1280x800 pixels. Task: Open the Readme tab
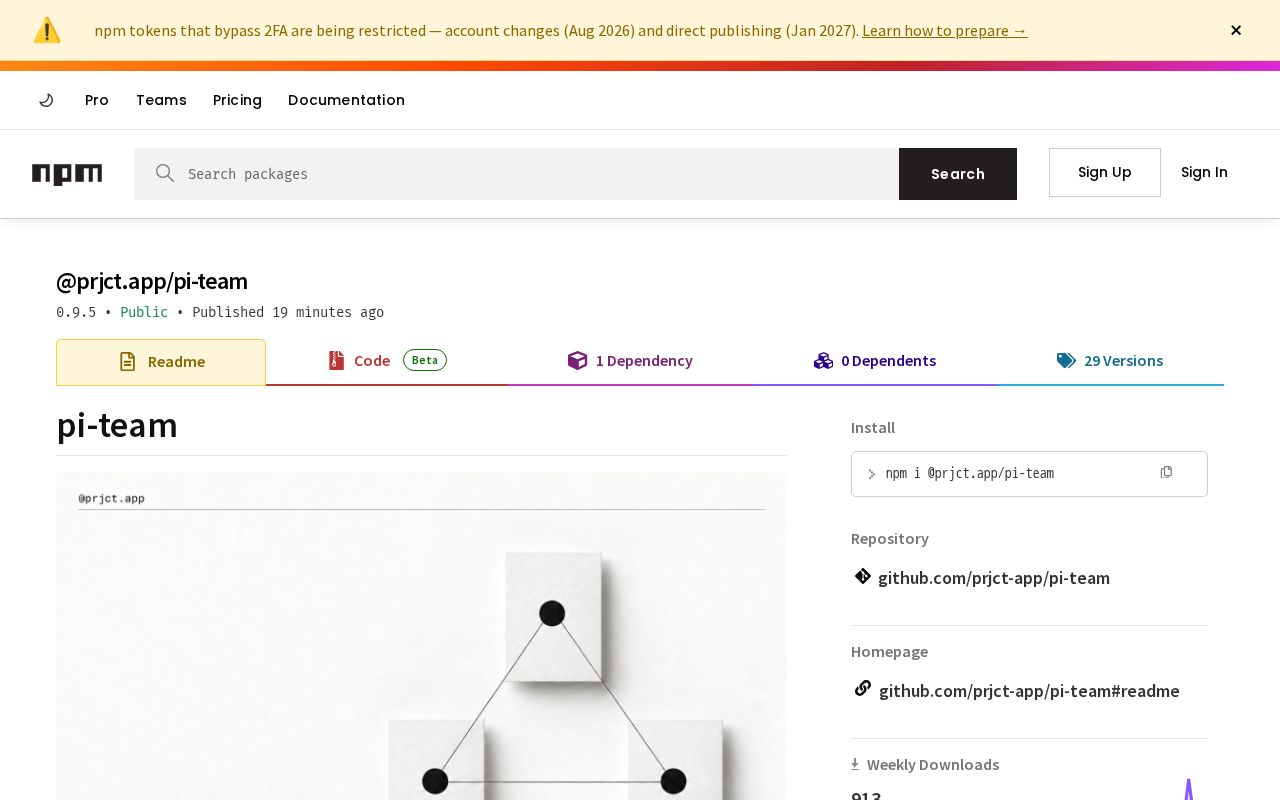[x=161, y=362]
